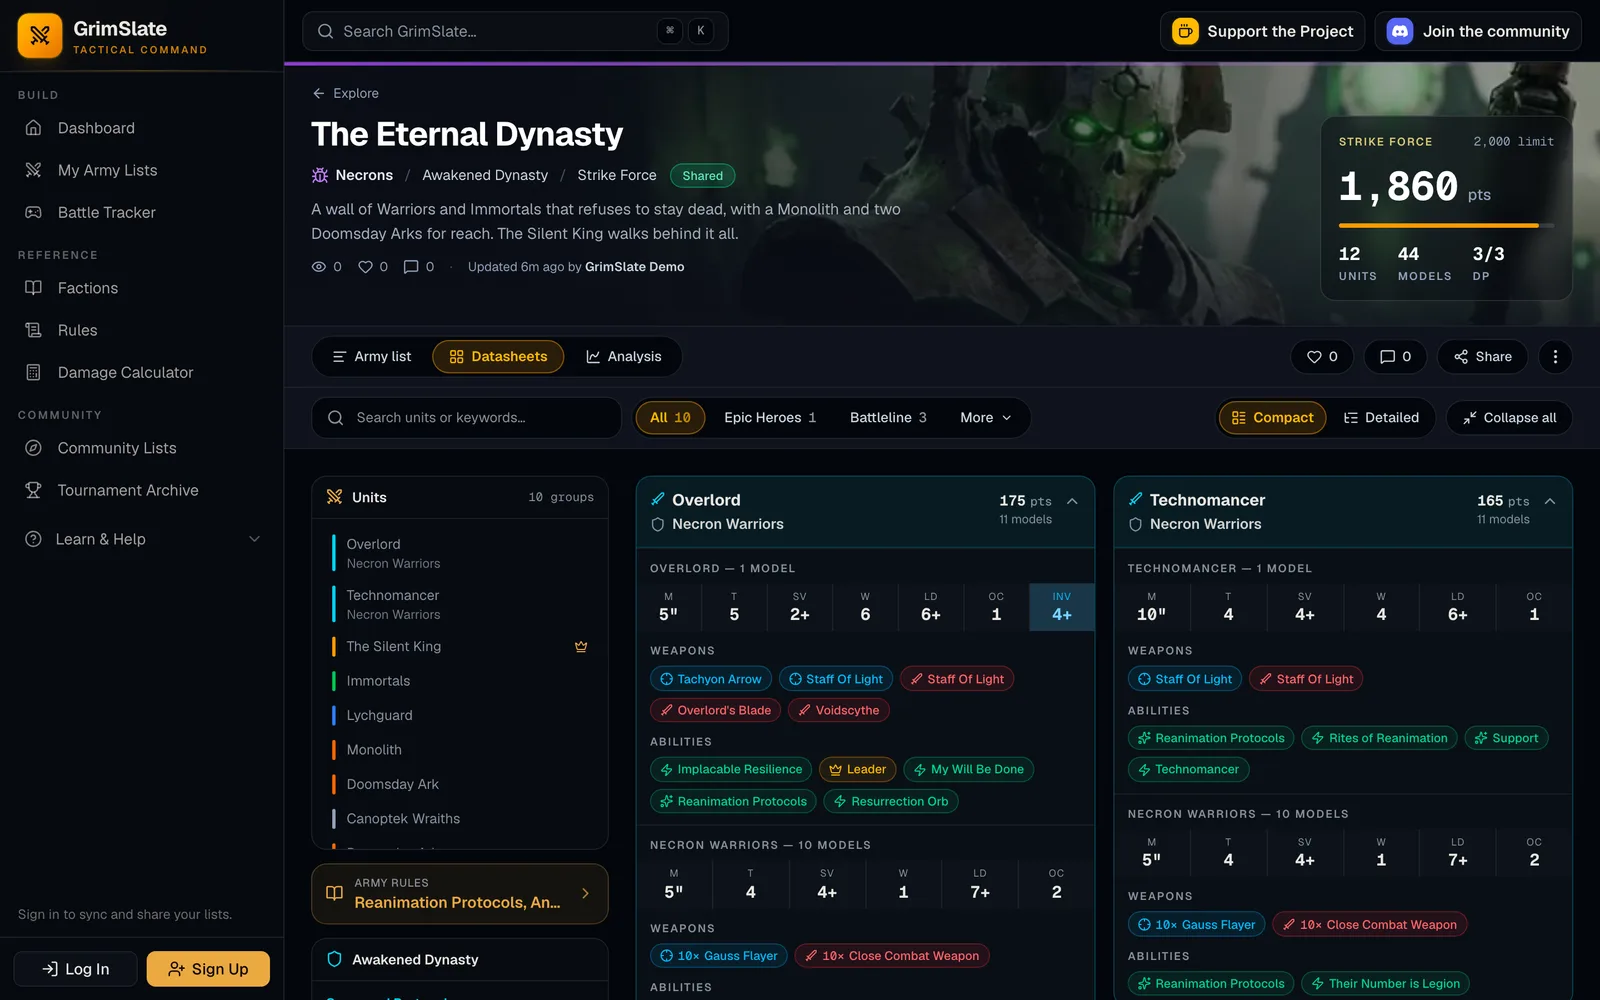The width and height of the screenshot is (1600, 1000).
Task: Collapse the Overlord datasheet card chevron
Action: point(1072,501)
